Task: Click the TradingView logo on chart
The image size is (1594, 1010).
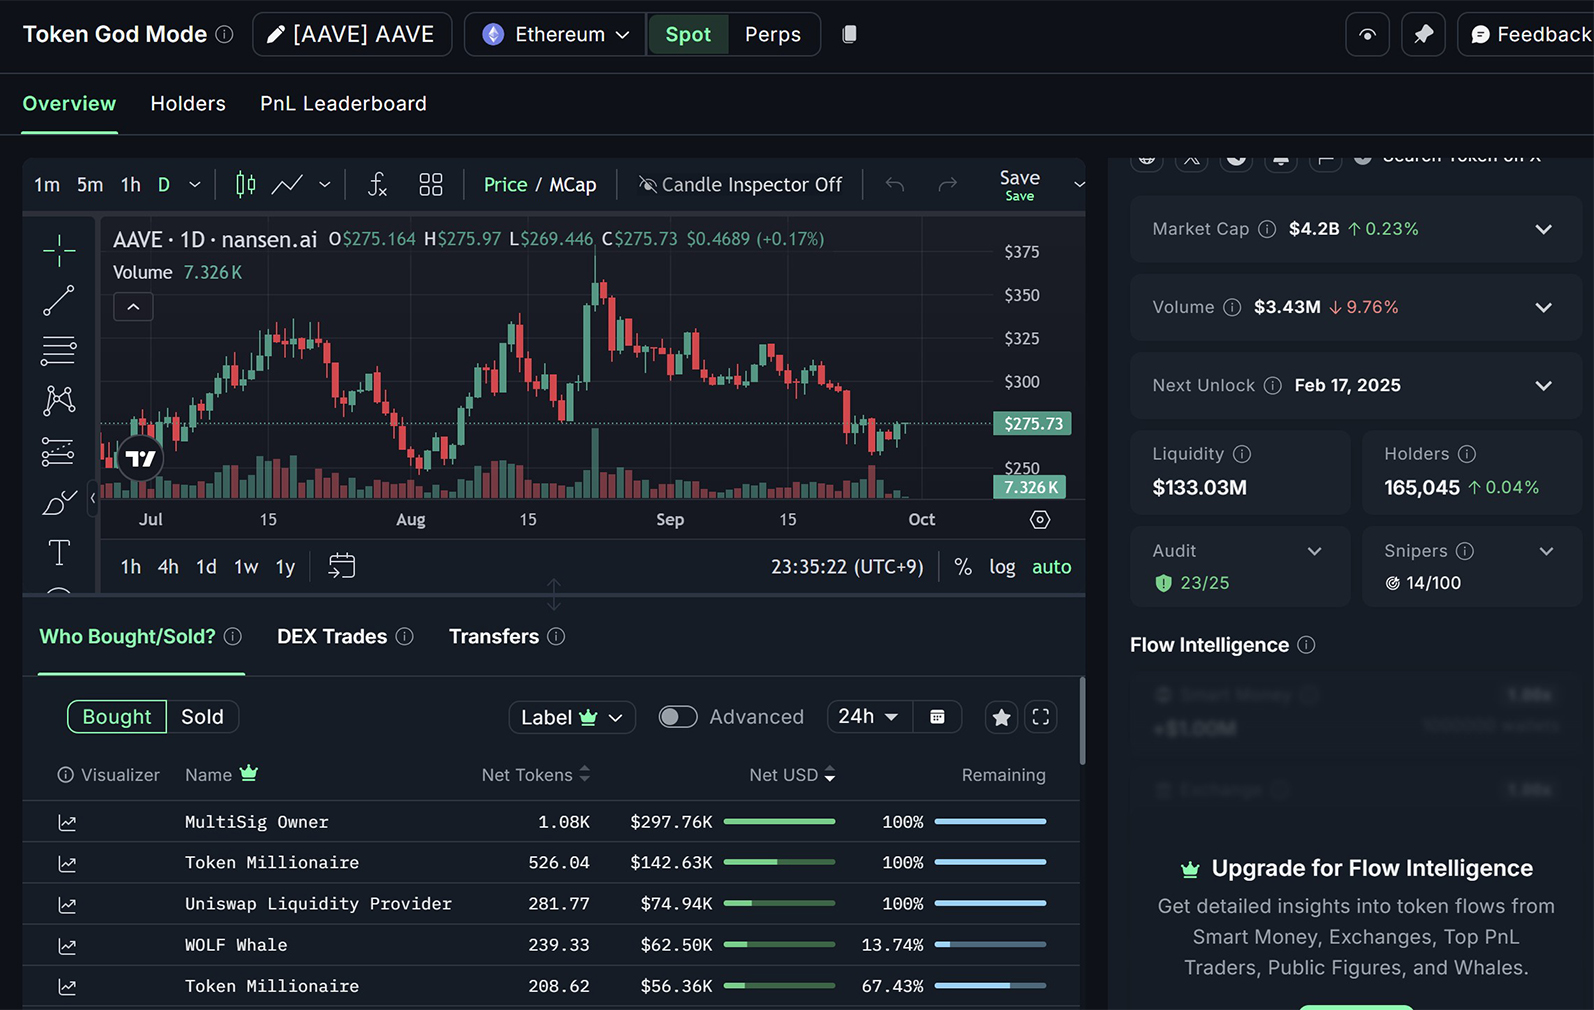Action: click(140, 459)
